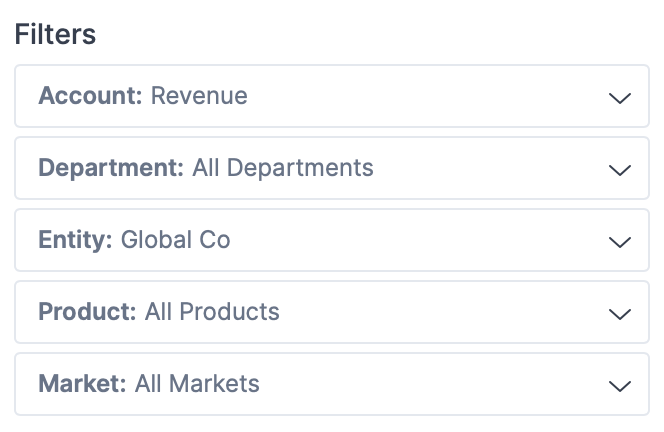Click the chevron next to All Products
This screenshot has width=664, height=432.
[x=620, y=314]
